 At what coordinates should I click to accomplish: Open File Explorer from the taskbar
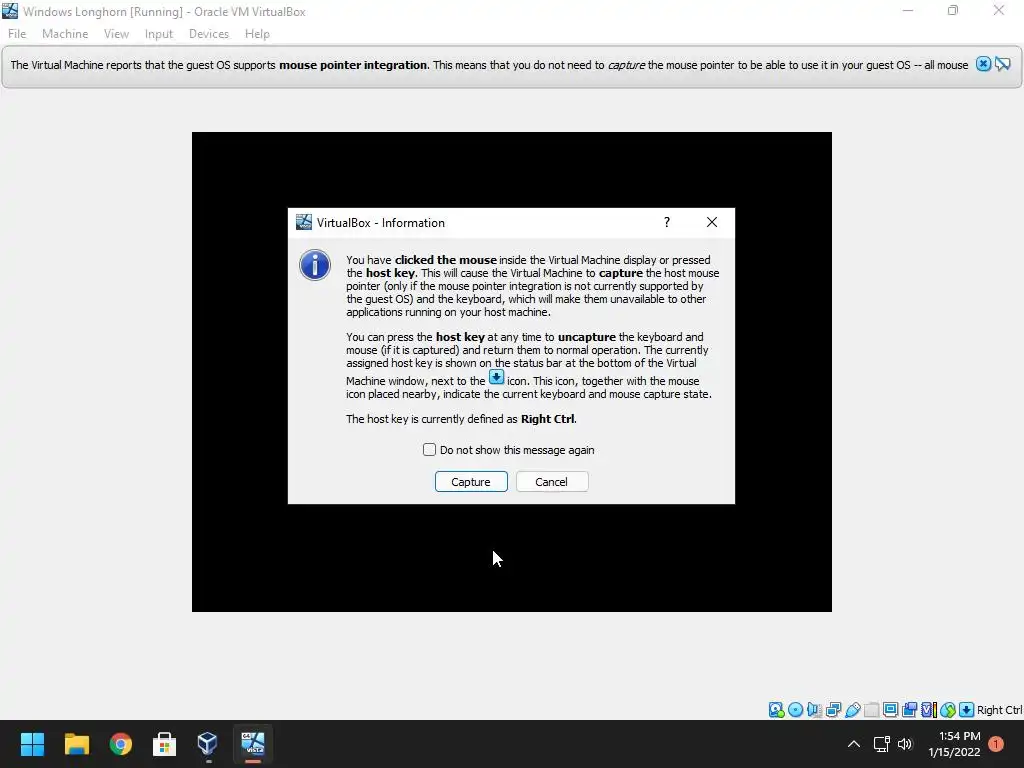point(76,744)
